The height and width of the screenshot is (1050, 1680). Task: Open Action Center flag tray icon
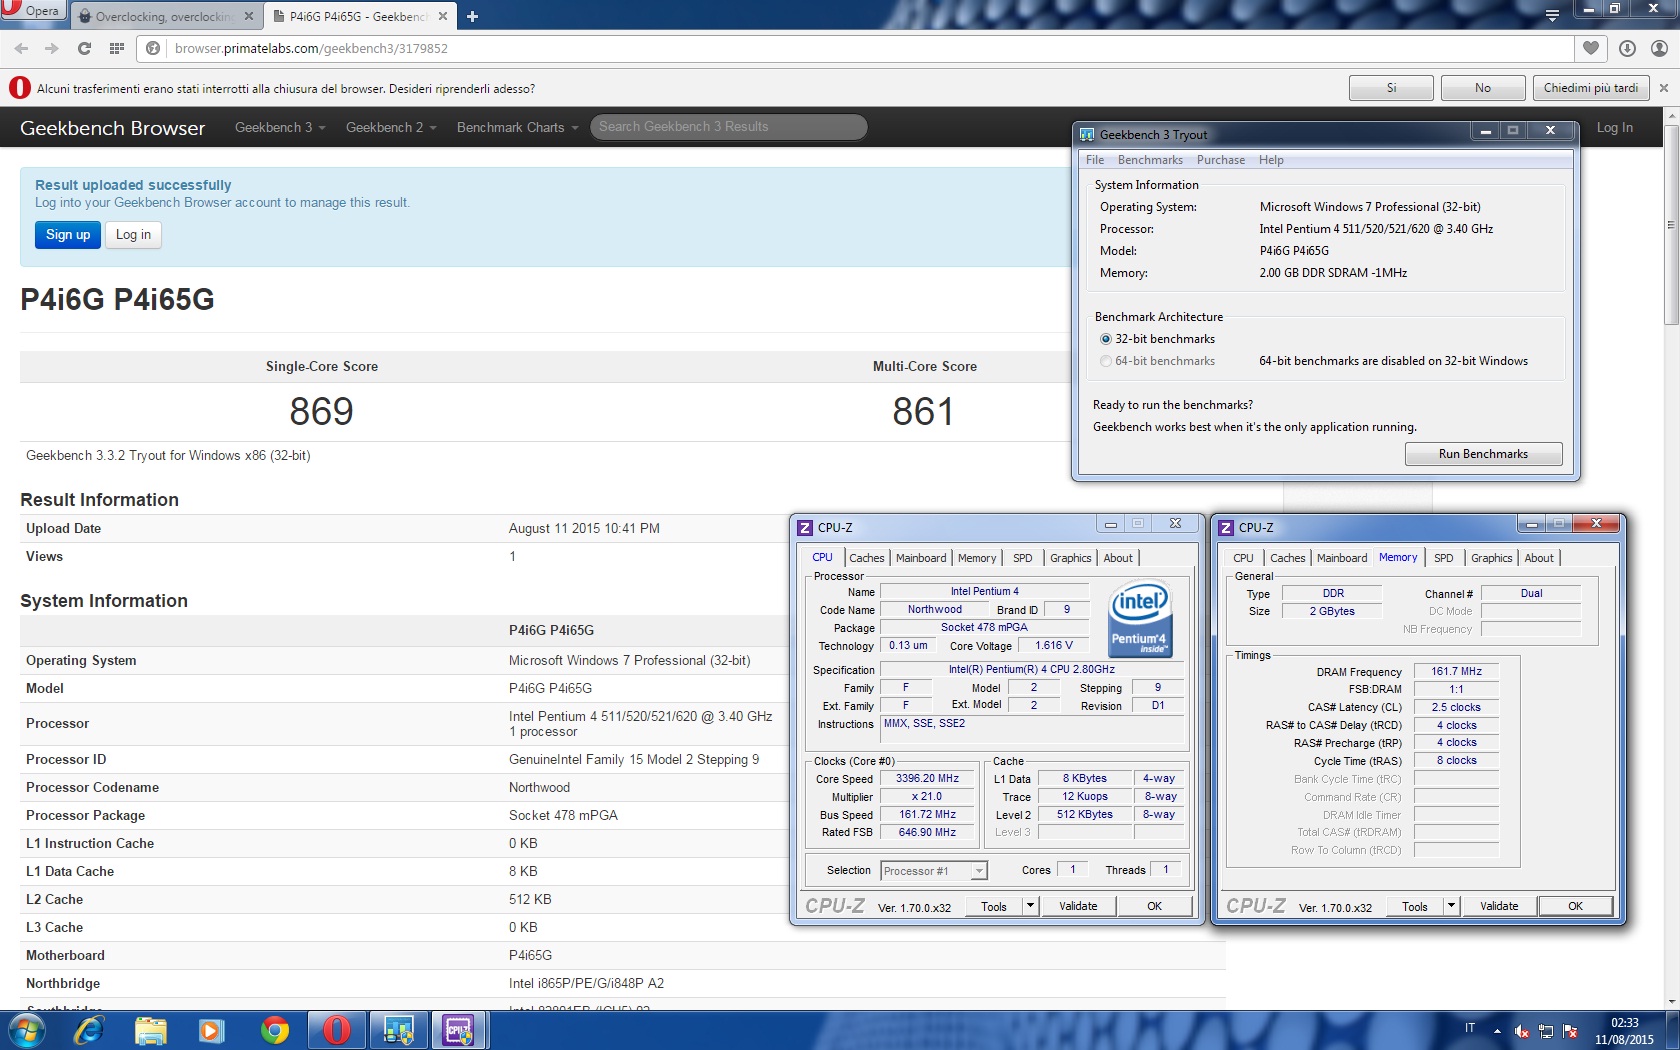pos(1570,1031)
